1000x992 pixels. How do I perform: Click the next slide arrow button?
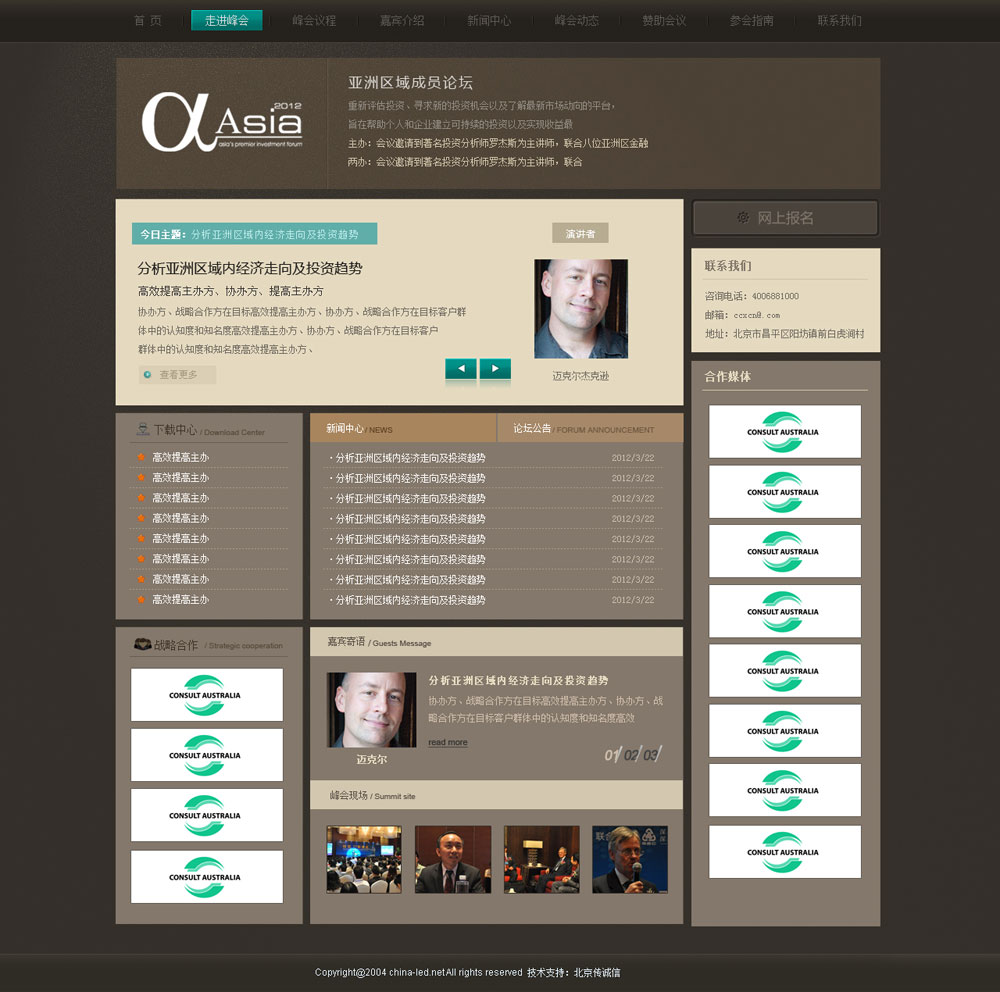click(x=495, y=369)
